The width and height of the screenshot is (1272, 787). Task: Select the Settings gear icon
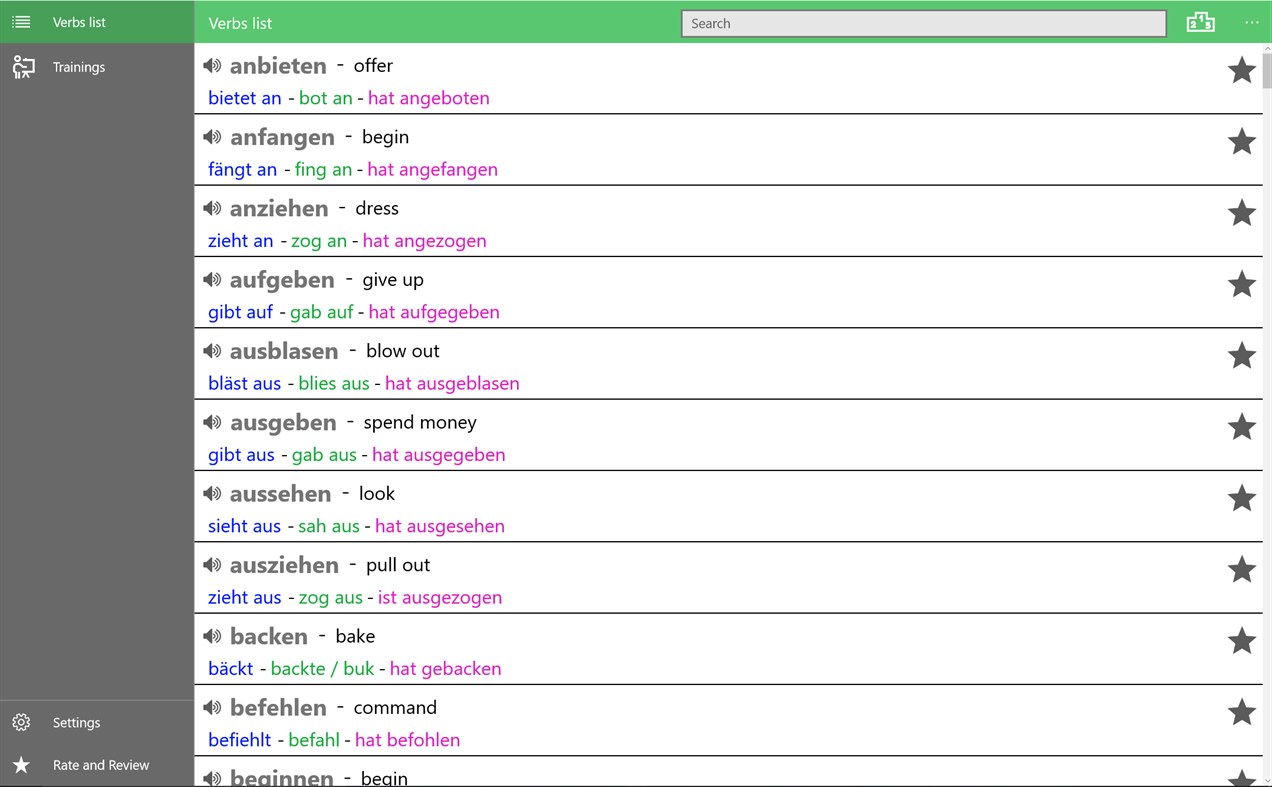coord(21,722)
